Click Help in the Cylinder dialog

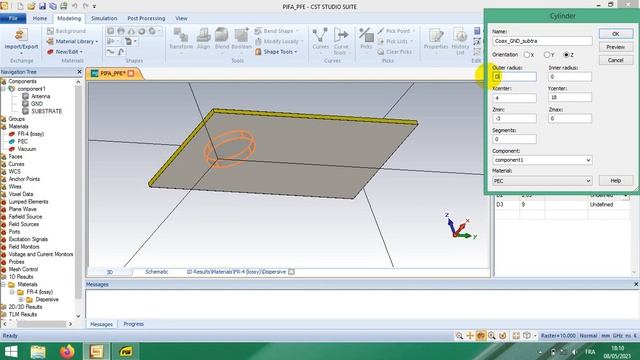(616, 180)
